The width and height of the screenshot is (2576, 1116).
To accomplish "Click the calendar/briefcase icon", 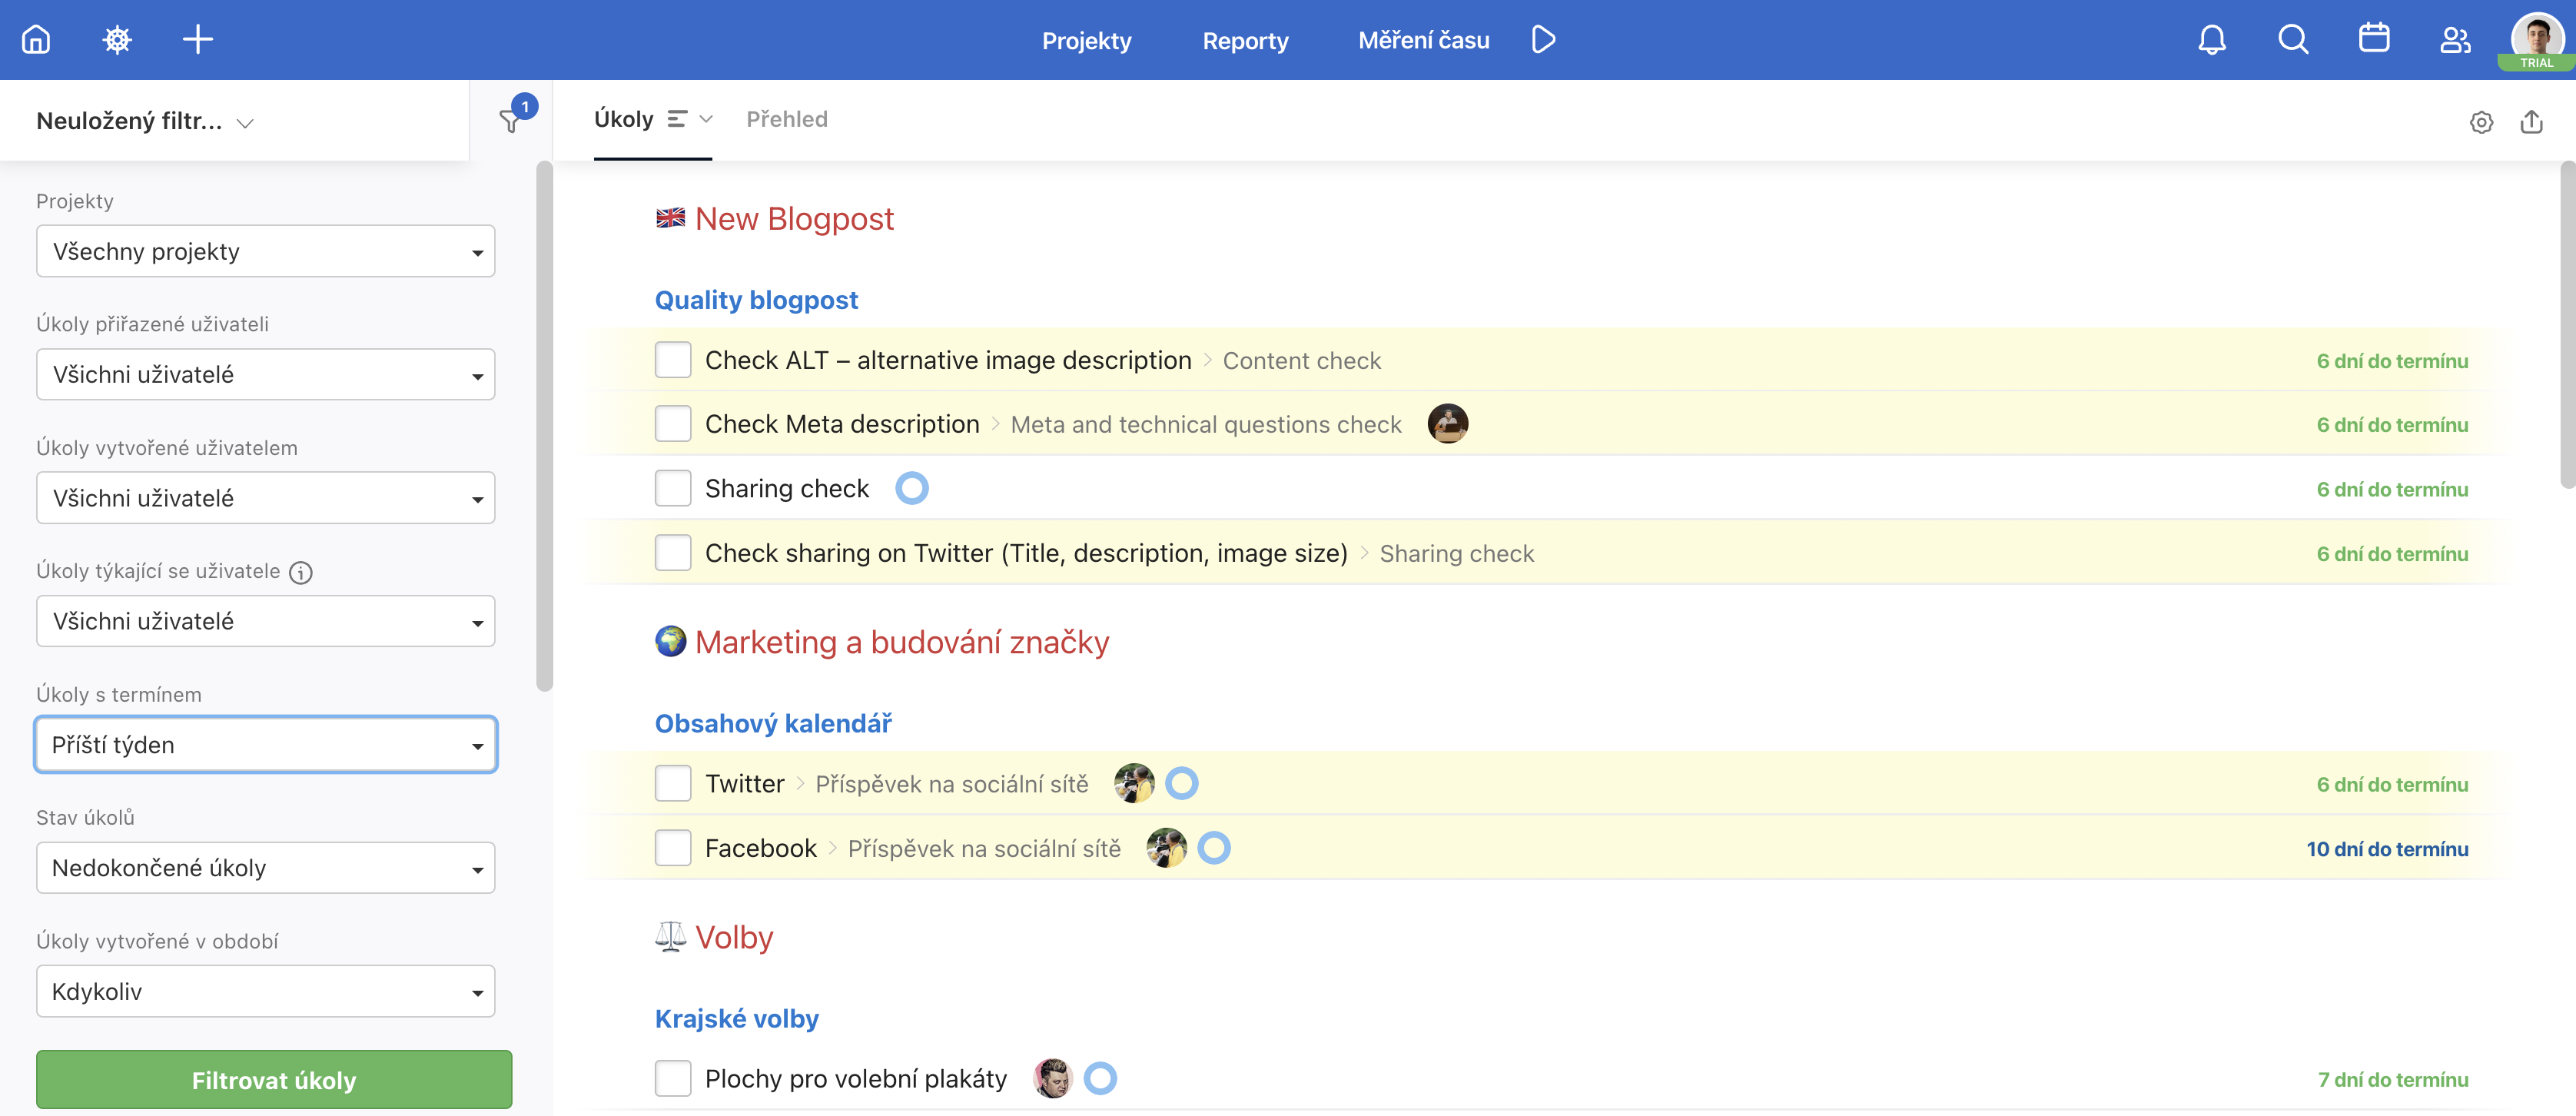I will [2372, 39].
